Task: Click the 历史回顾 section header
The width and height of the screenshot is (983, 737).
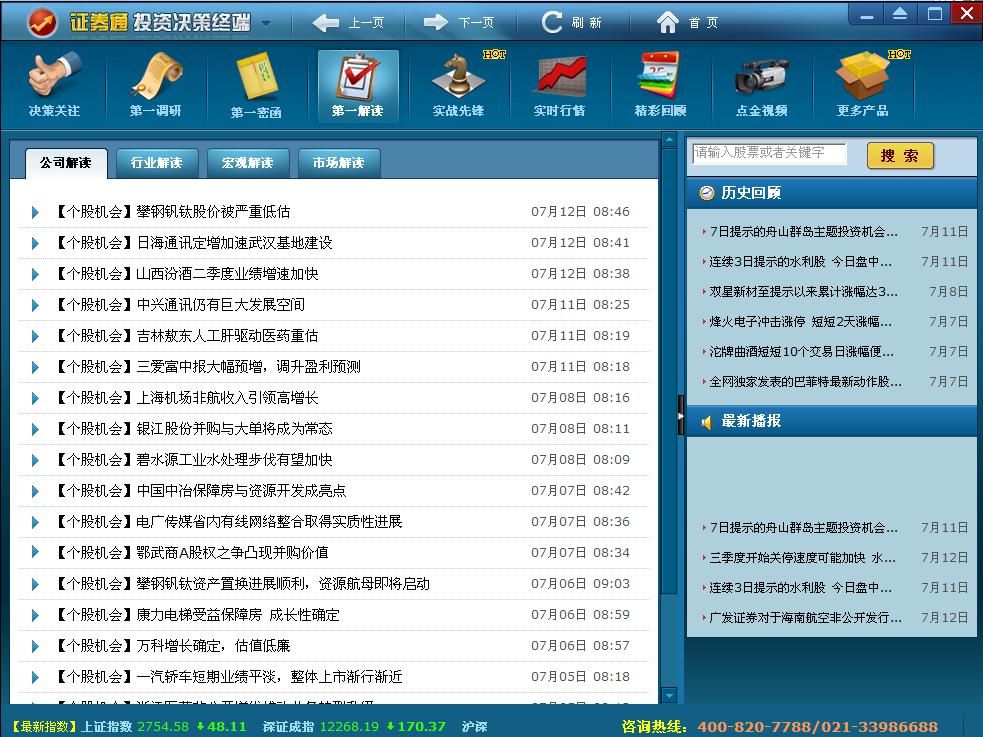Action: pyautogui.click(x=831, y=193)
